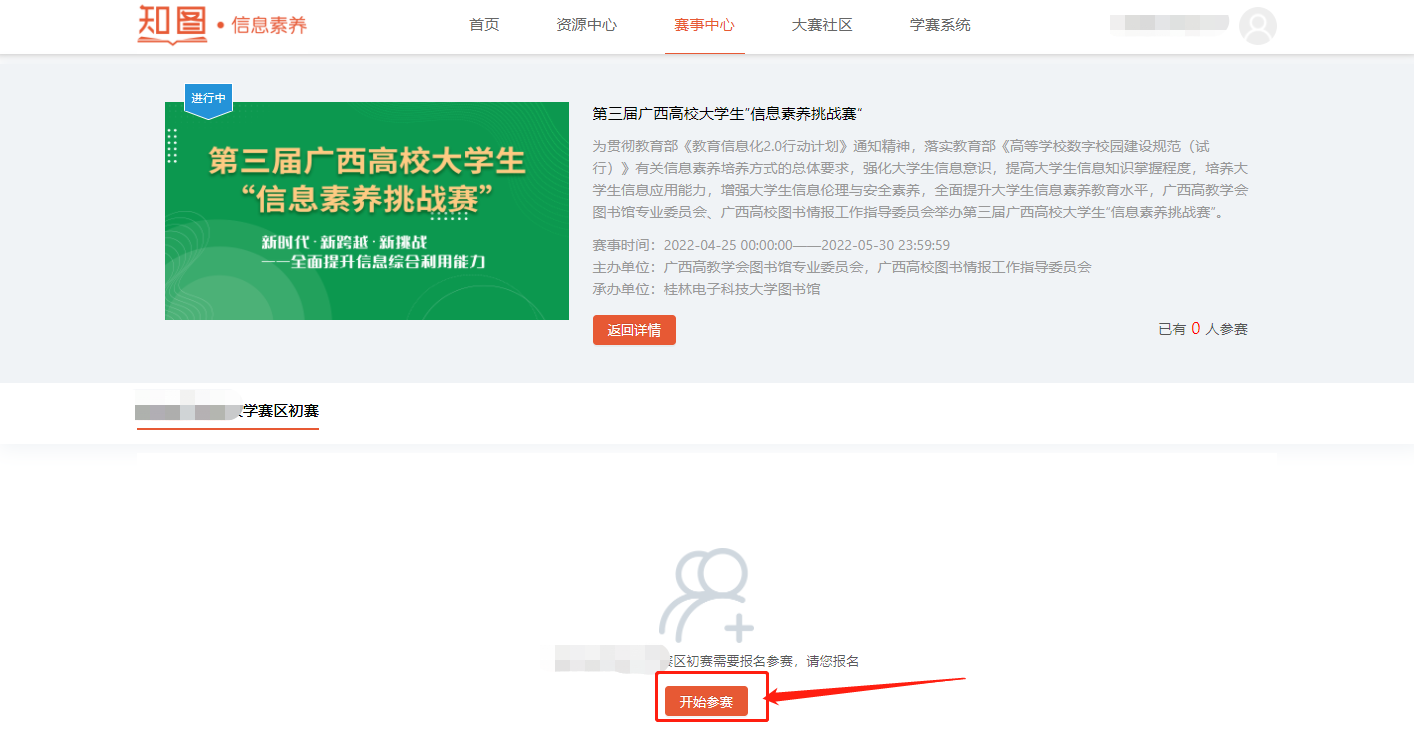1414x742 pixels.
Task: Open the 大赛社区 navigation item
Action: point(822,25)
